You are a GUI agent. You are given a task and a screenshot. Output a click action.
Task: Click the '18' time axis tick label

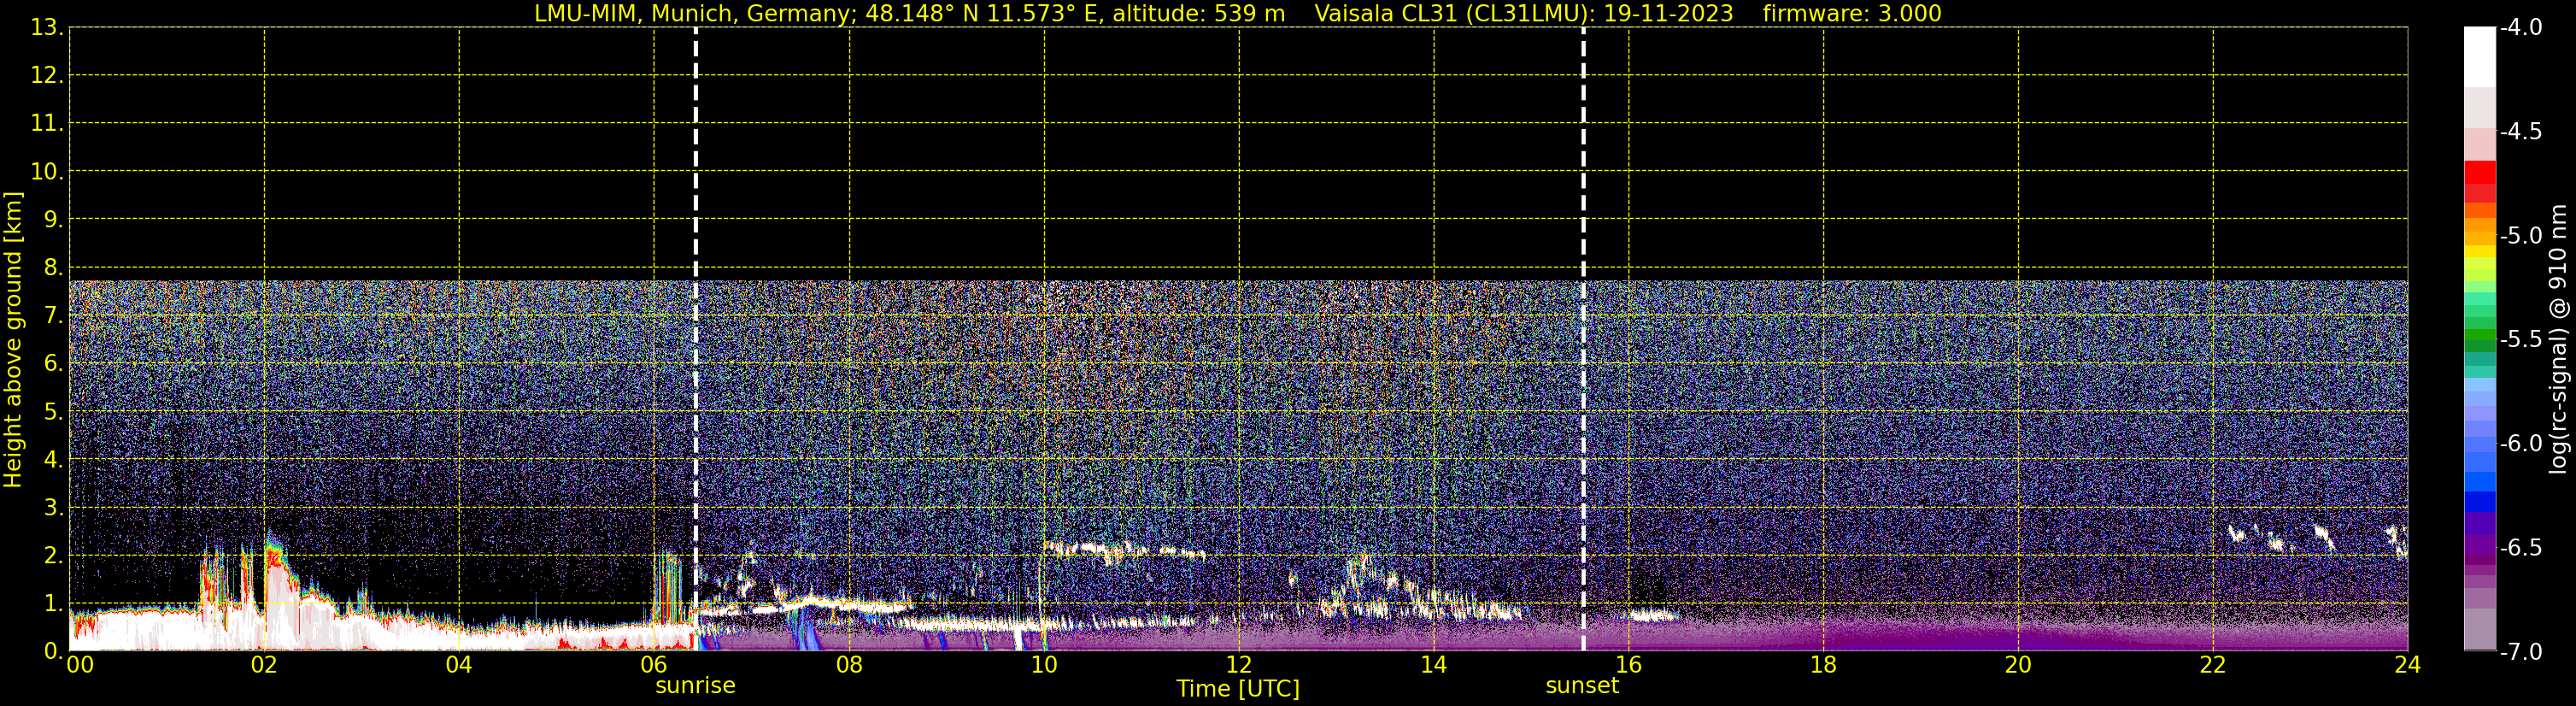[x=1824, y=665]
